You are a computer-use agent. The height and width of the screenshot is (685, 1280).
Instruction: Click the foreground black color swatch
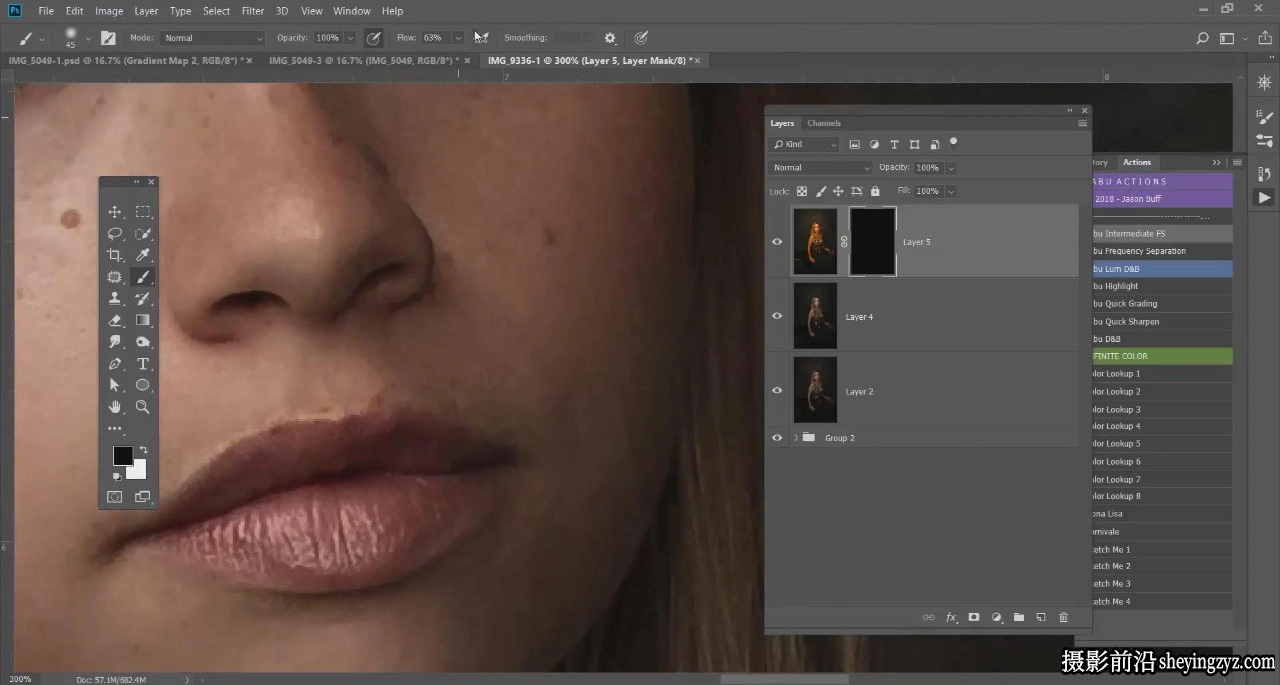pos(121,455)
